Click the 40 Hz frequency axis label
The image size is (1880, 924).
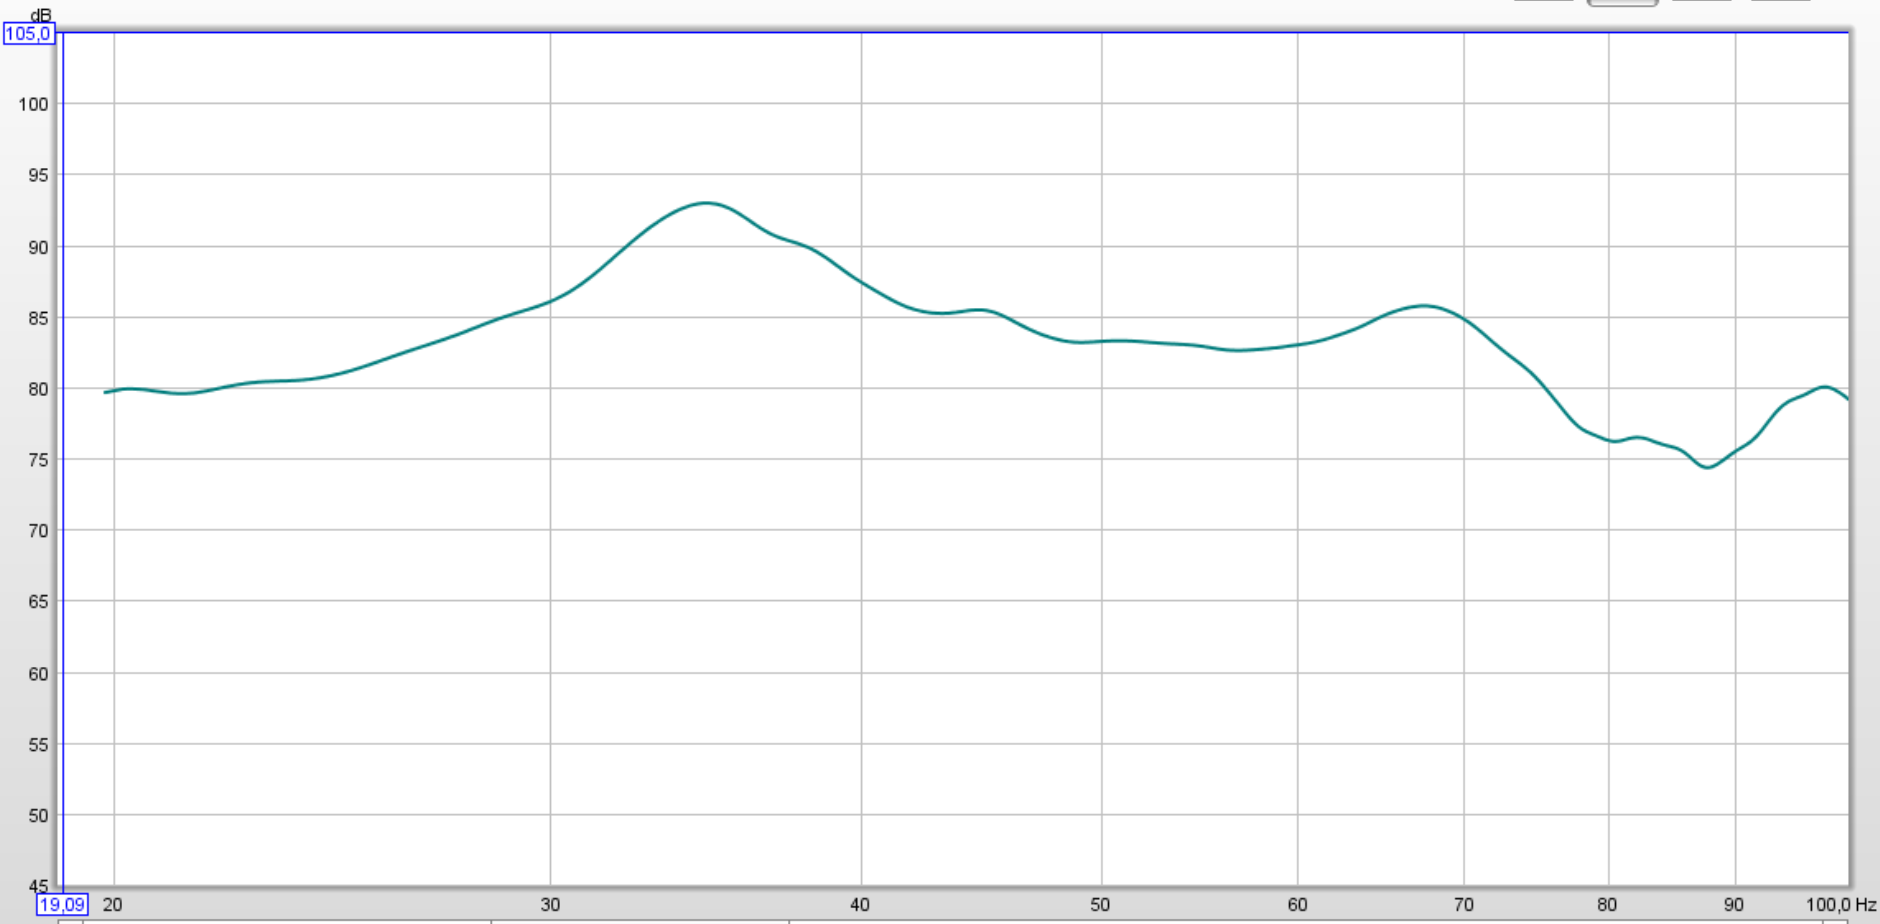pyautogui.click(x=860, y=905)
